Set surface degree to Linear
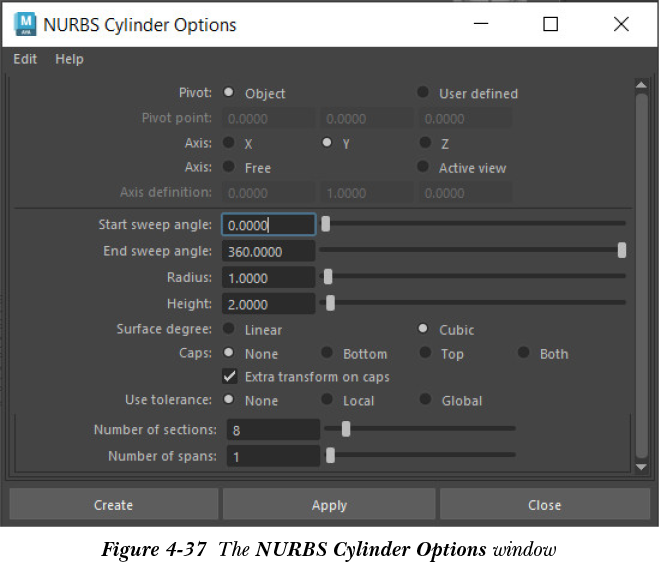The image size is (659, 572). (x=229, y=329)
